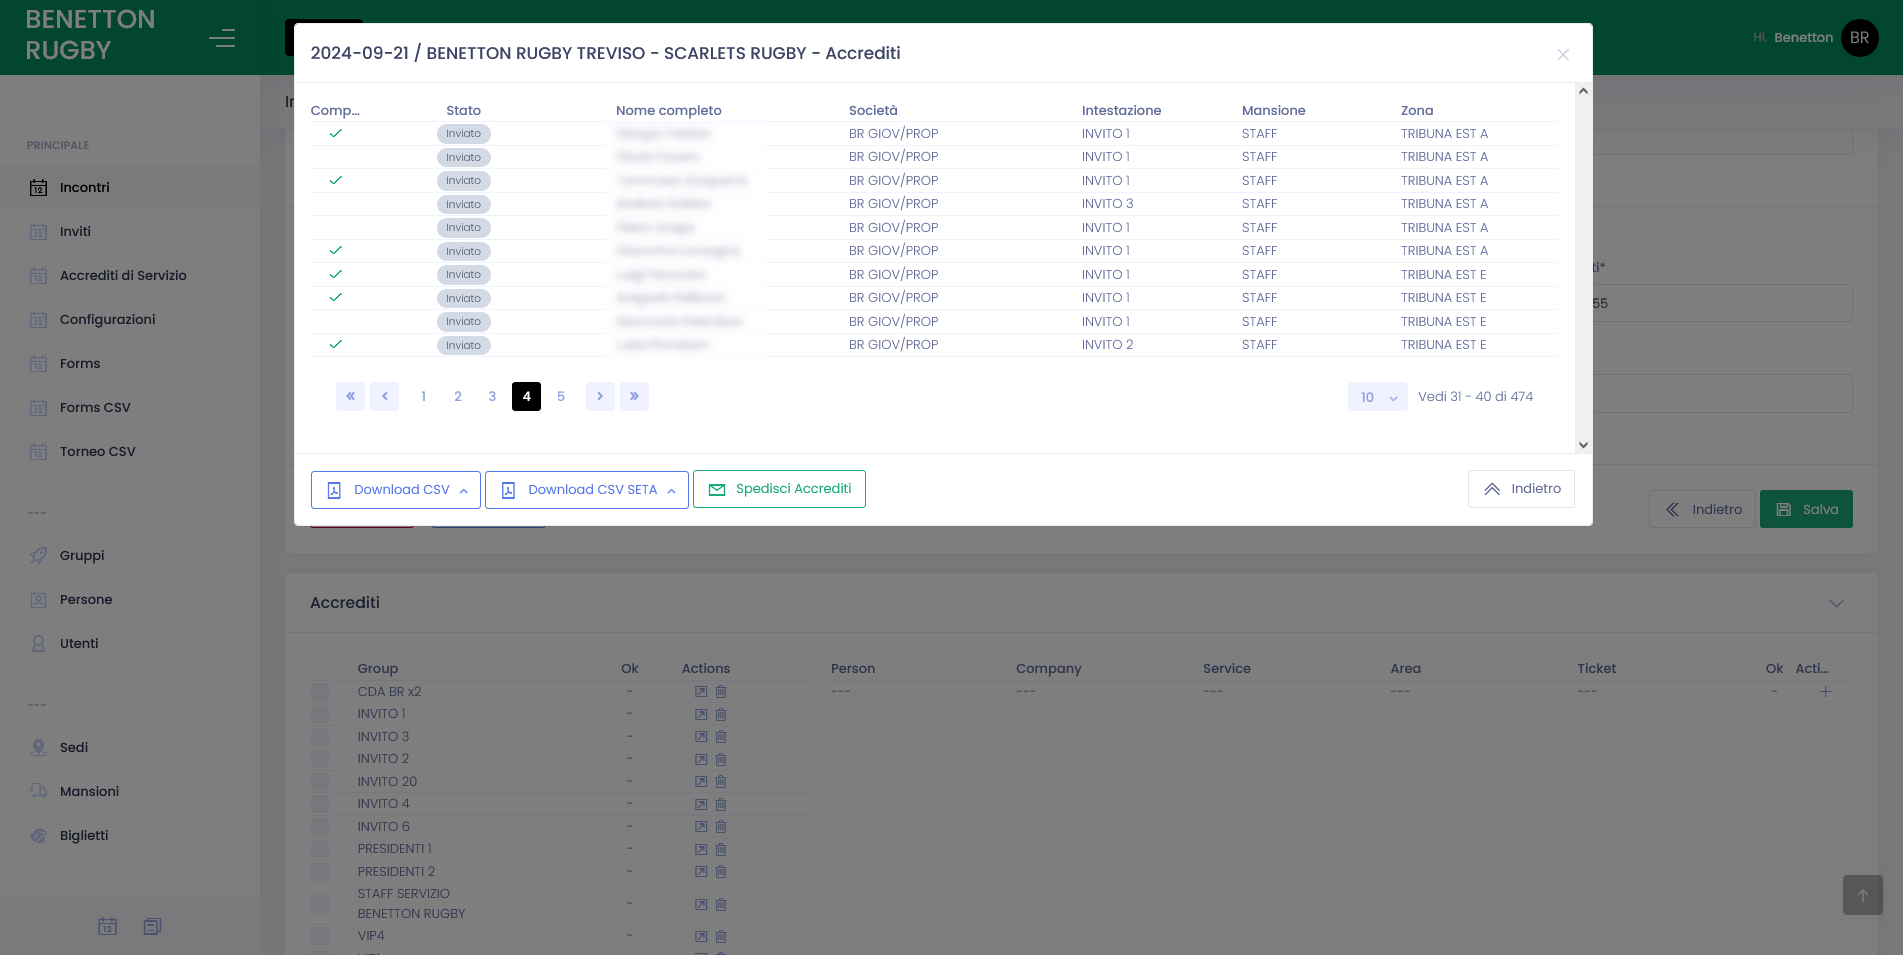Viewport: 1903px width, 955px height.
Task: Click Indietro button in the modal
Action: click(1521, 489)
